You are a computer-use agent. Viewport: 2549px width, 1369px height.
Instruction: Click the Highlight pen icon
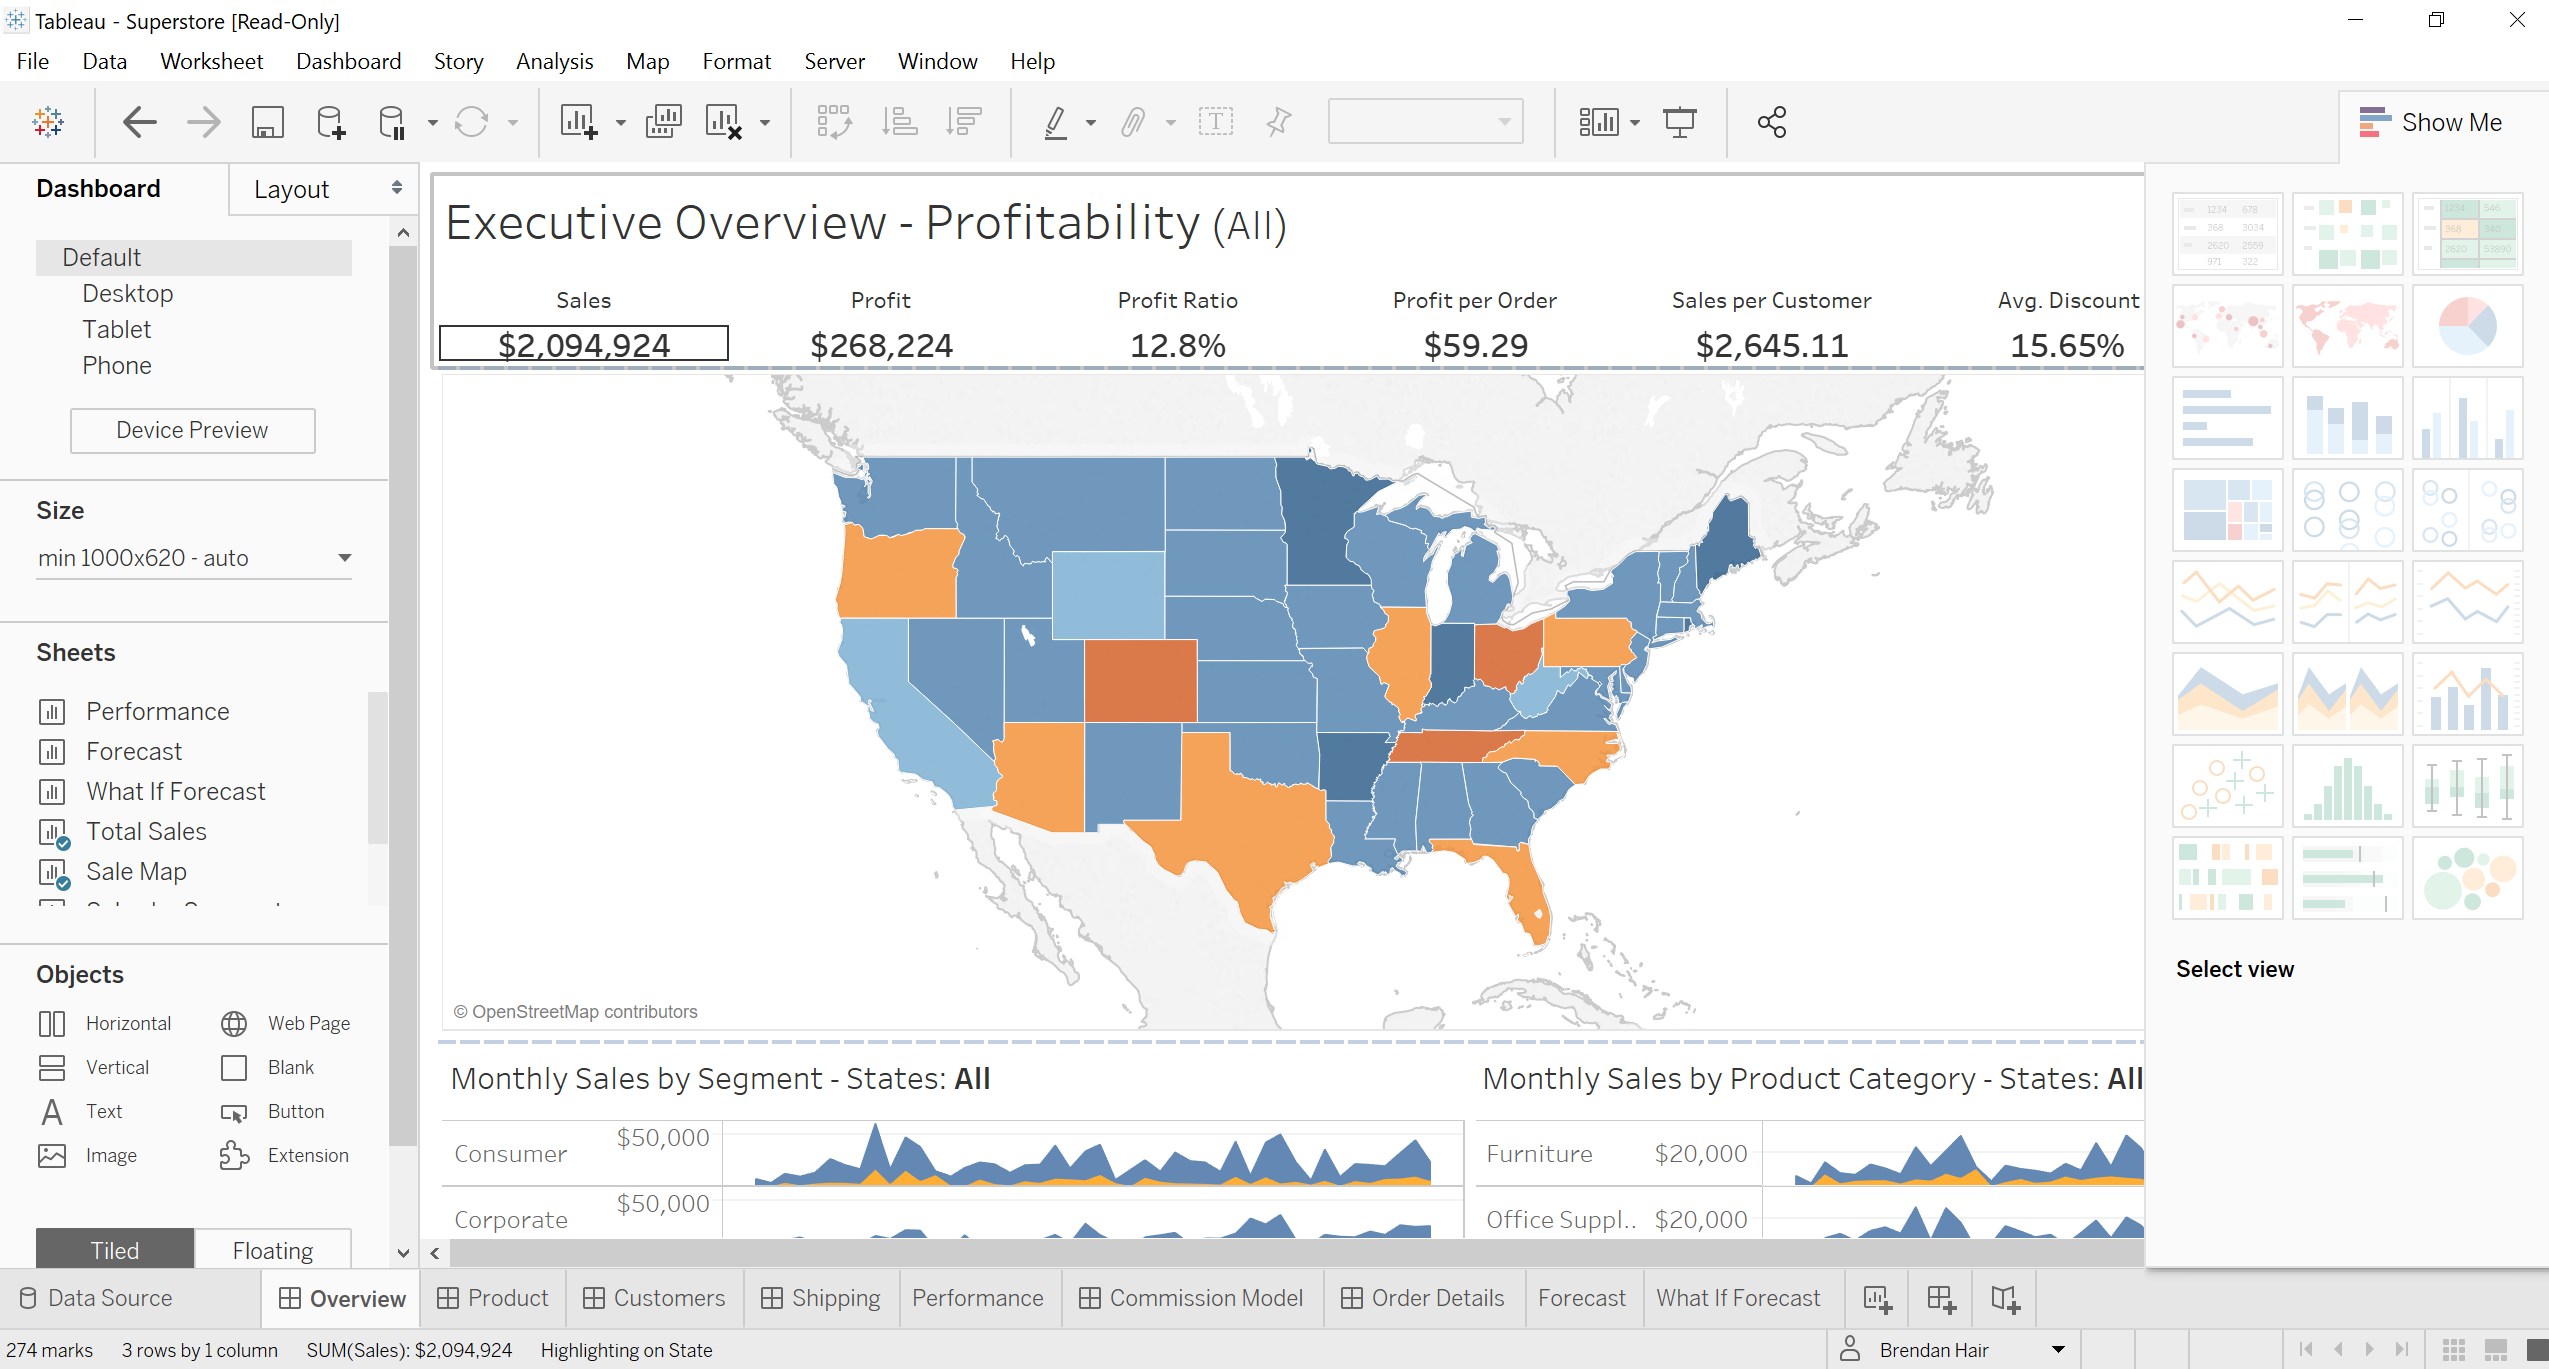[1055, 123]
